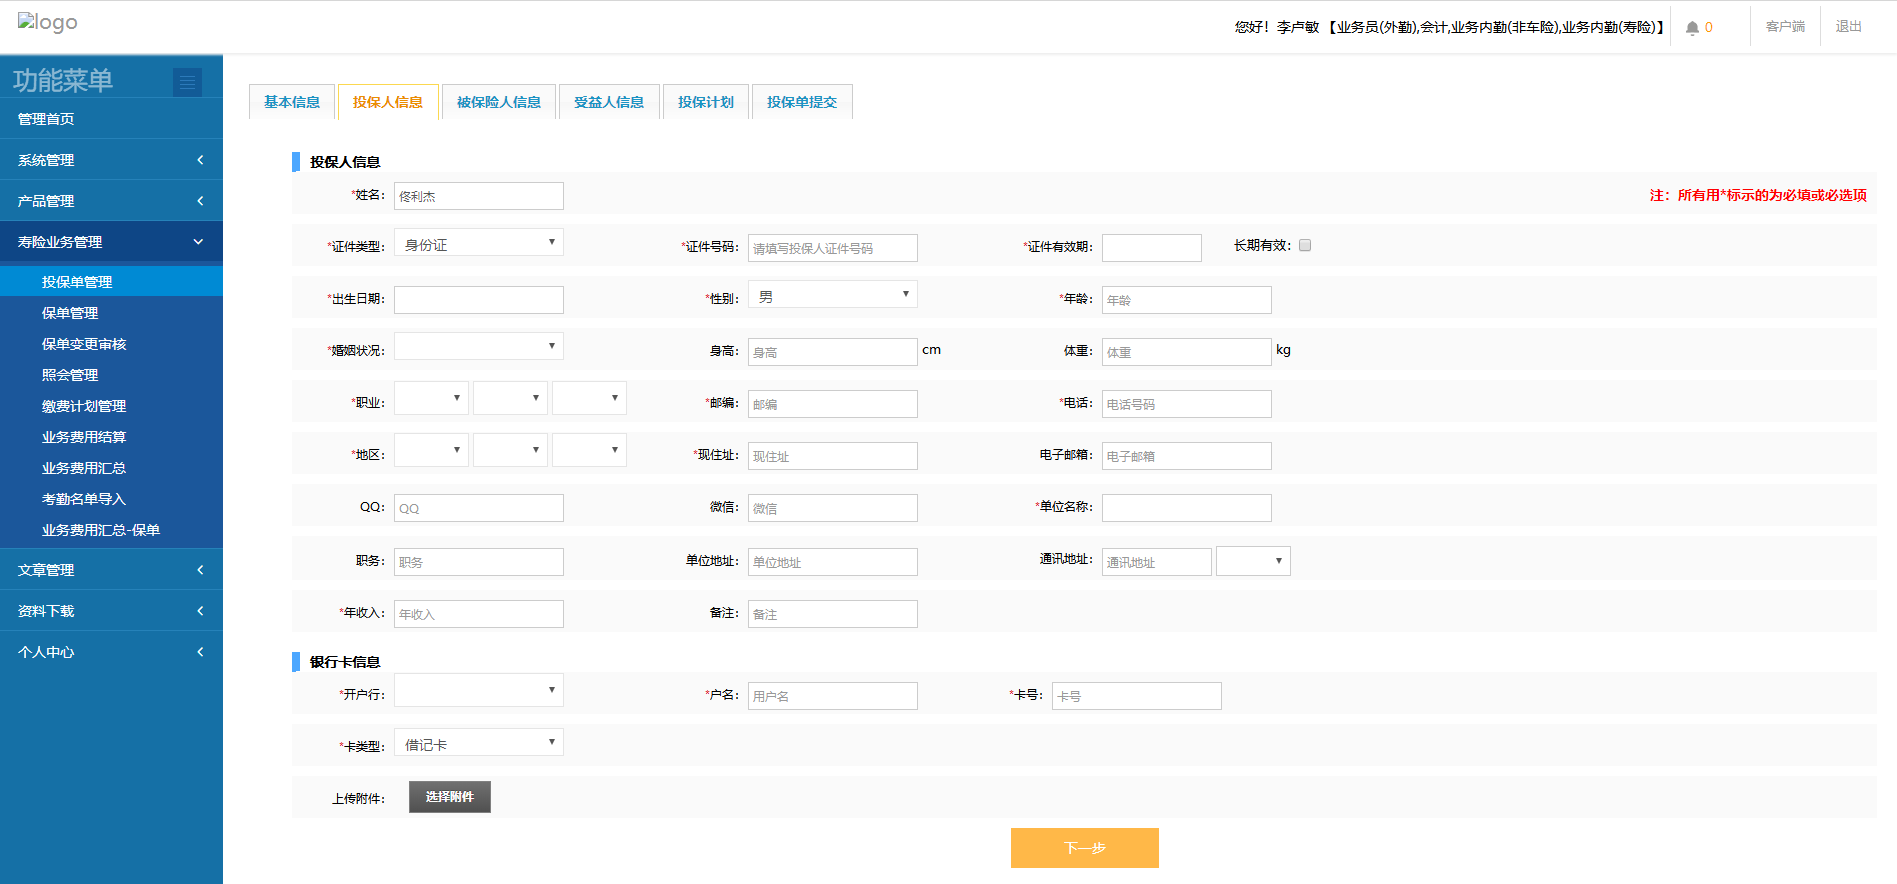
Task: Click the 下一步 button
Action: coord(1084,848)
